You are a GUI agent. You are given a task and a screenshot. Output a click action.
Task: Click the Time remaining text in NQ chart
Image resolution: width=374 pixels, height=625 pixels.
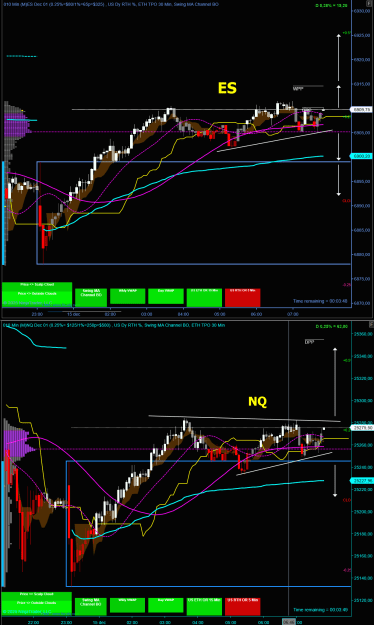(320, 610)
